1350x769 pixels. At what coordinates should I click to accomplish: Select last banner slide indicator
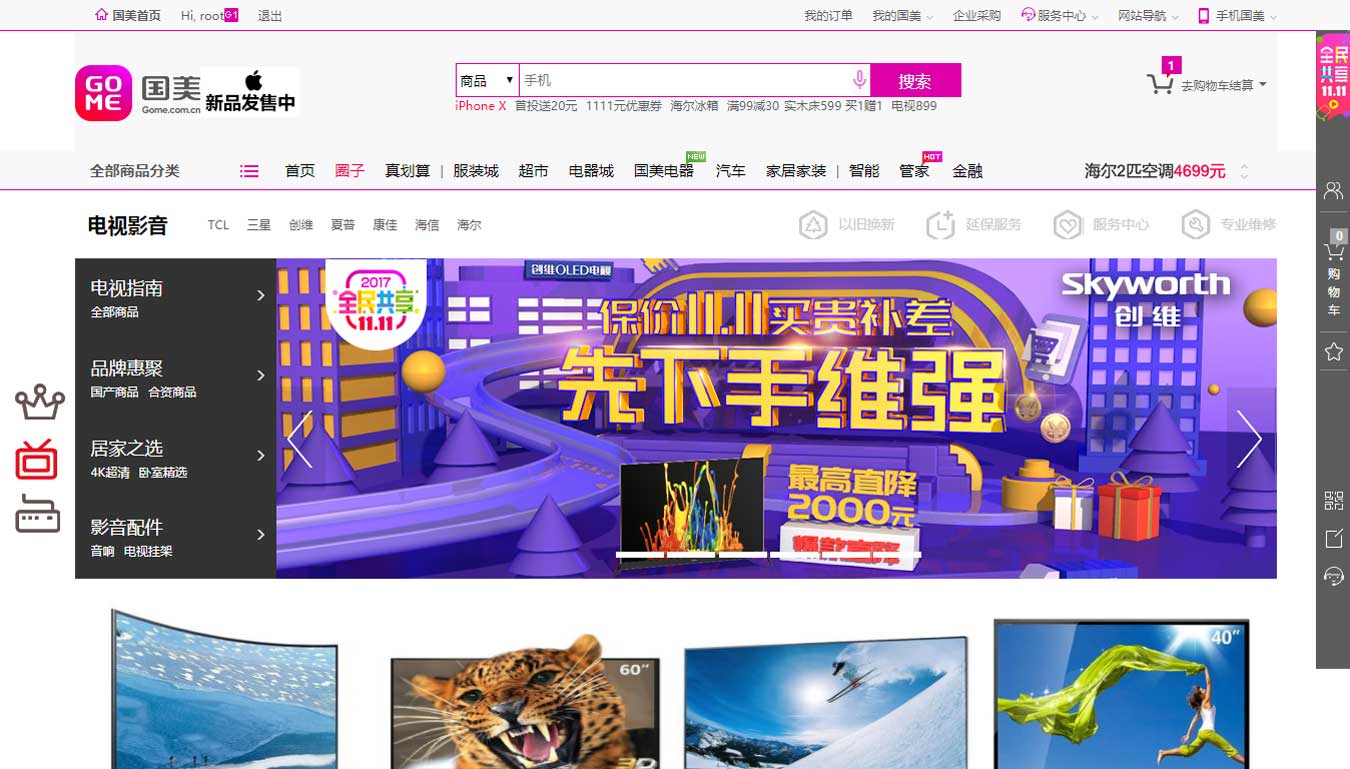895,554
